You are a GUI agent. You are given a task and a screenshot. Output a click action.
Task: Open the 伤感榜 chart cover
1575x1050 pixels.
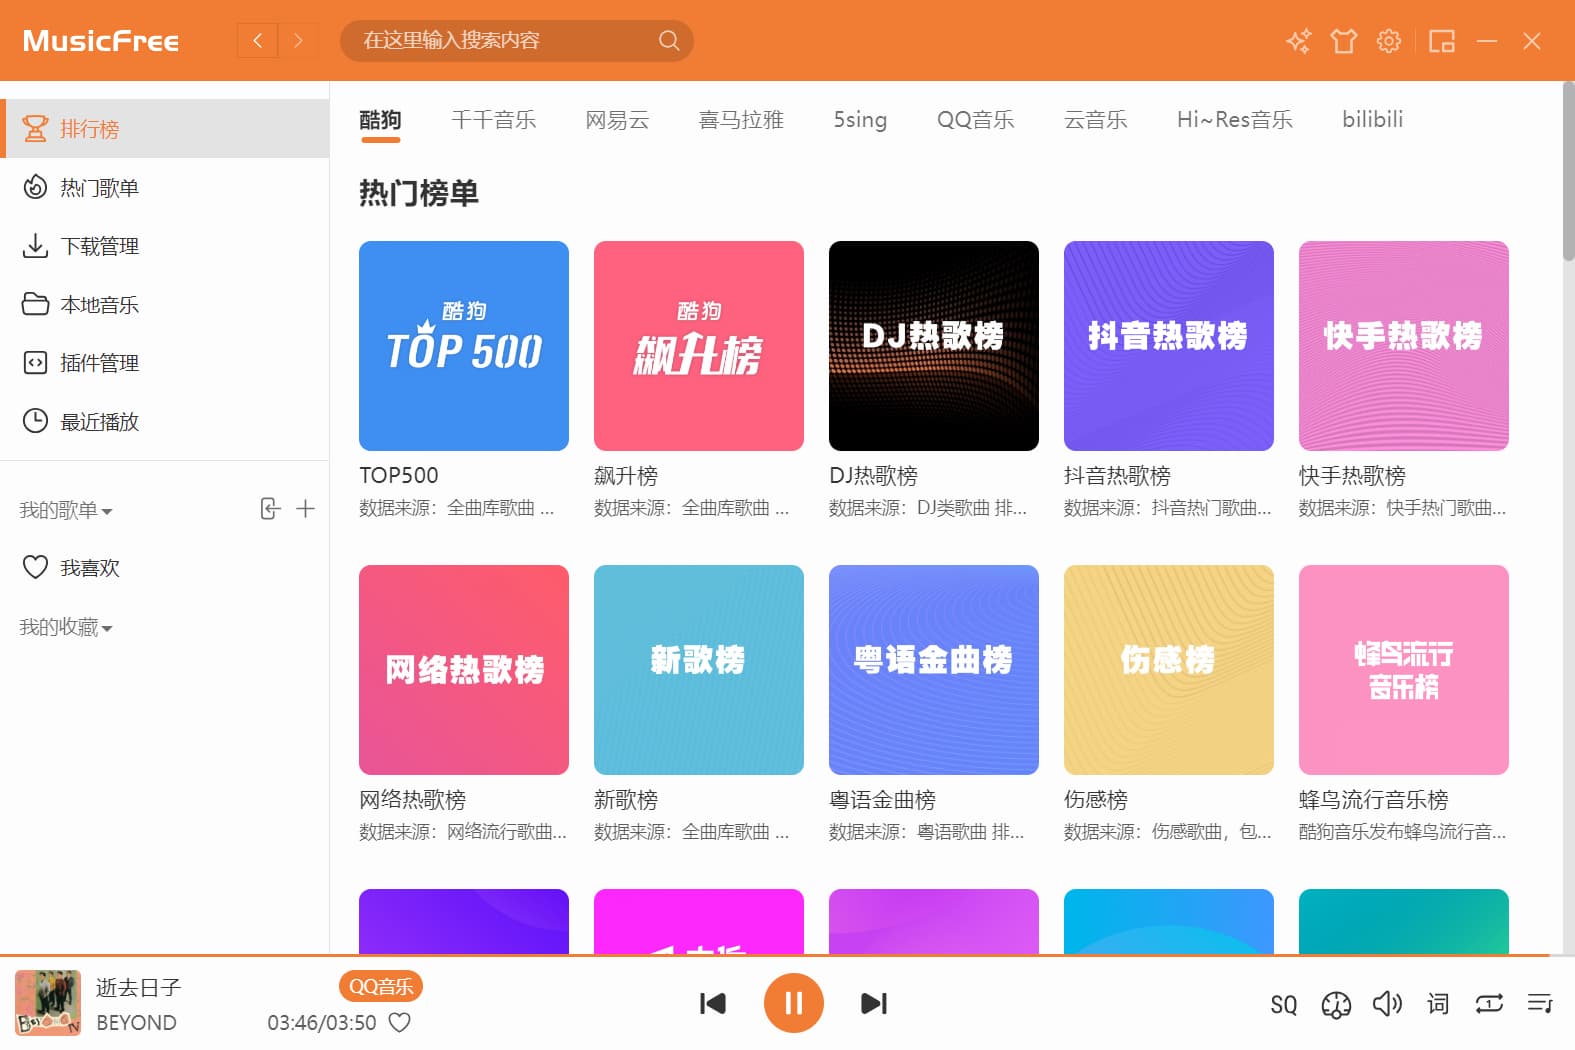[x=1169, y=670]
